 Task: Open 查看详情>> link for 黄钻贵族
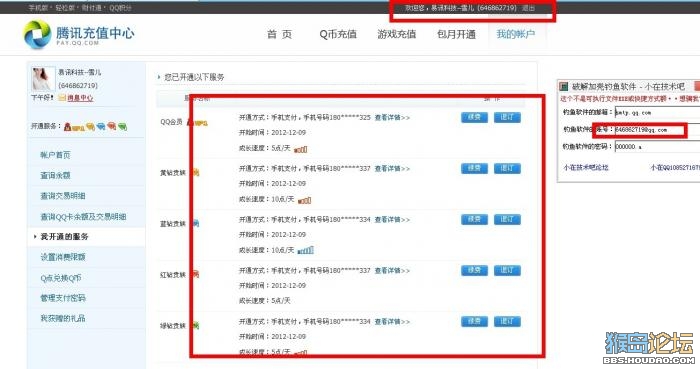392,169
